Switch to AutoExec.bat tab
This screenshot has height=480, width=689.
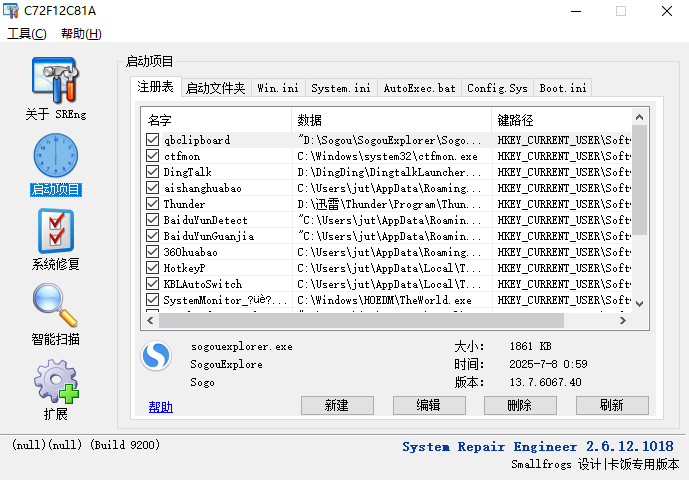(x=419, y=88)
